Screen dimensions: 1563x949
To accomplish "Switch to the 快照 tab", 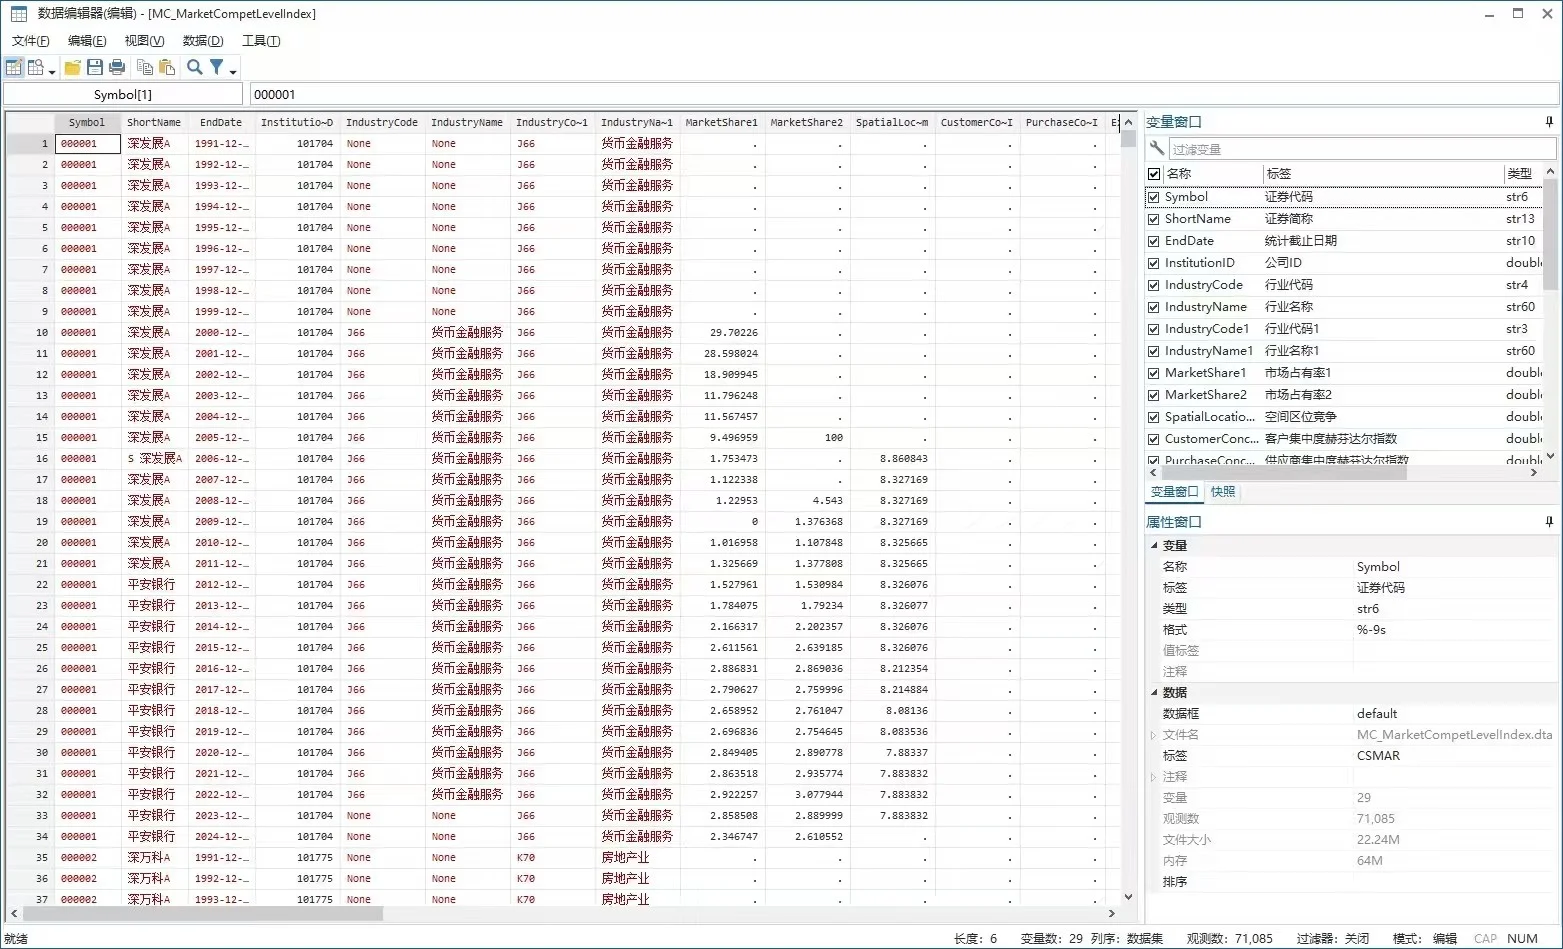I will pyautogui.click(x=1223, y=492).
